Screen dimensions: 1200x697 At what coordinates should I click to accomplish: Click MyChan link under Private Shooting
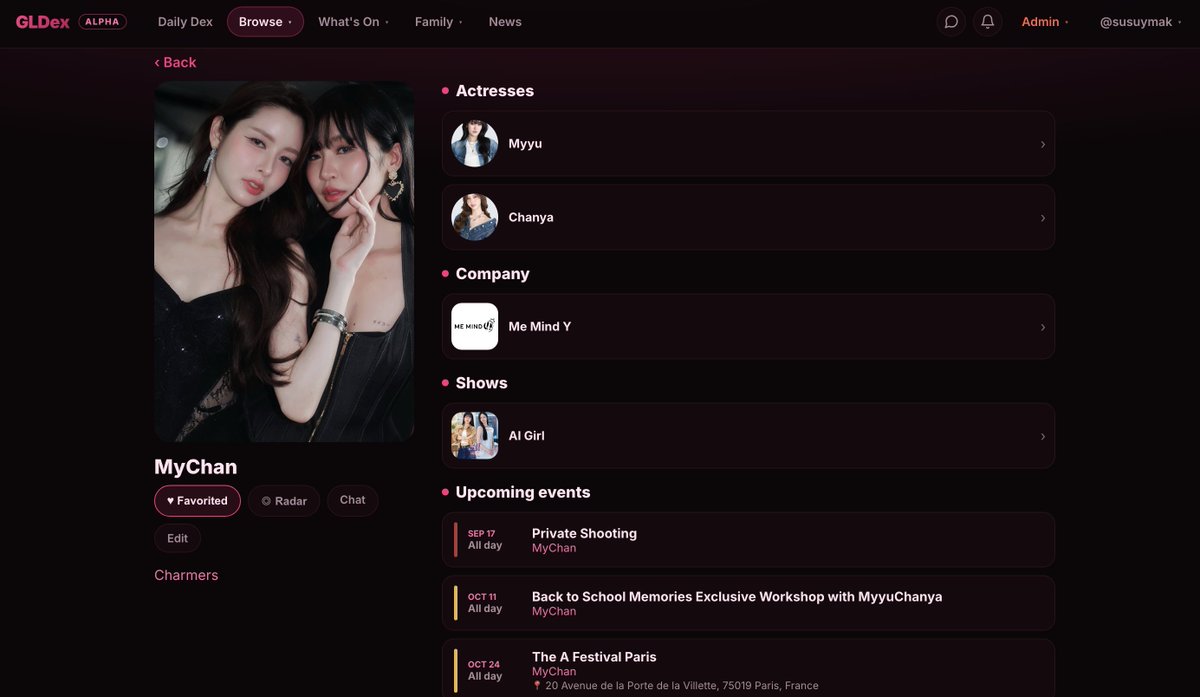(554, 548)
